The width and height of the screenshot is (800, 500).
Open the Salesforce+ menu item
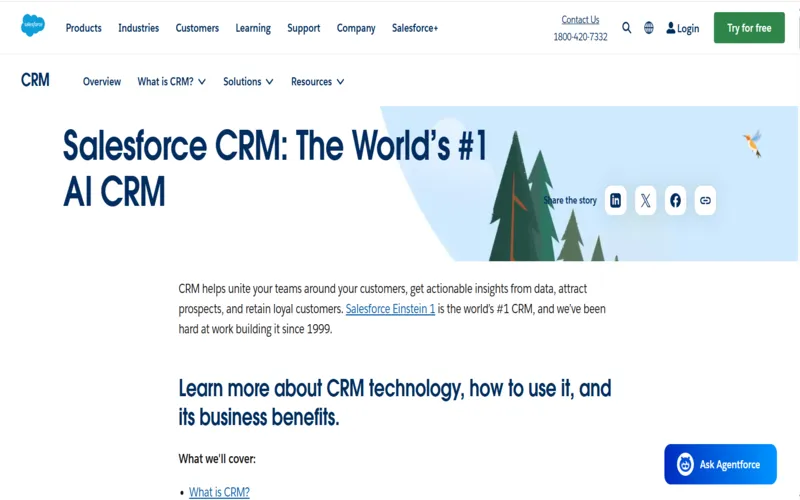pos(415,28)
